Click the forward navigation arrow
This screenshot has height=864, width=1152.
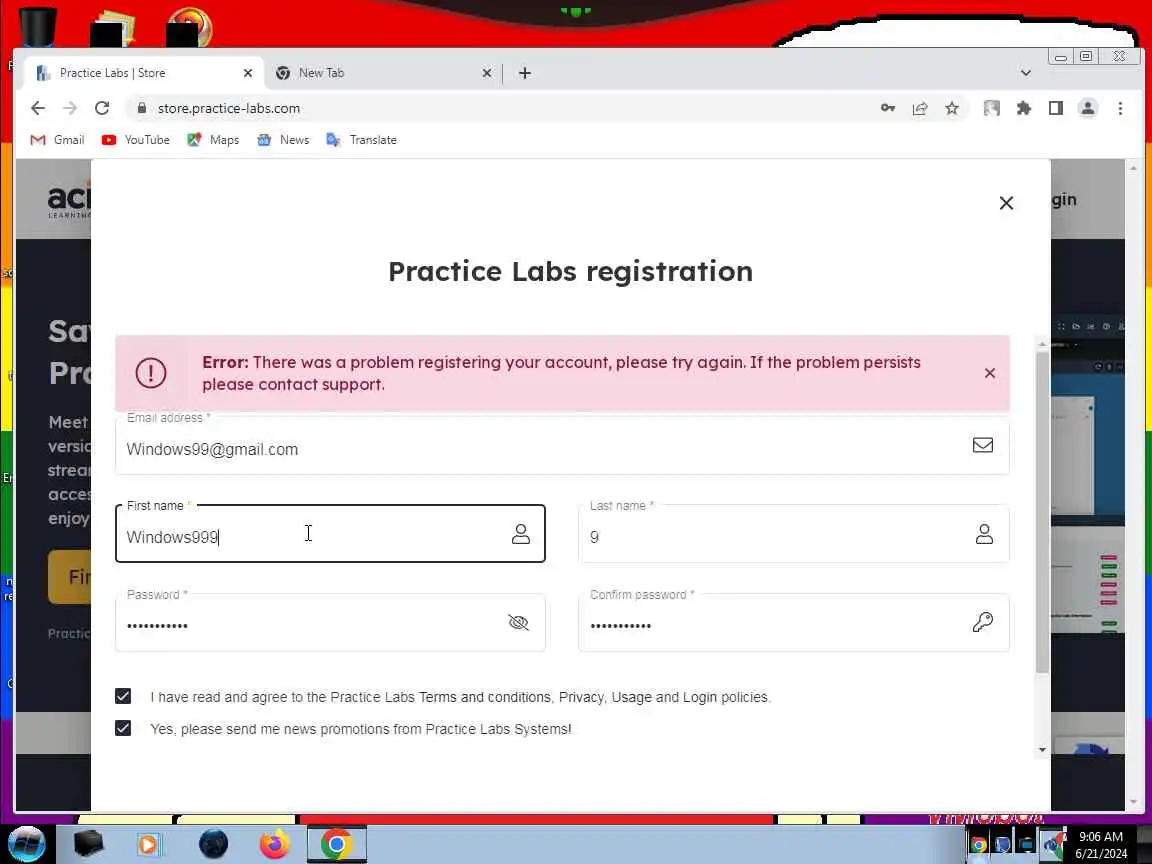tap(70, 108)
